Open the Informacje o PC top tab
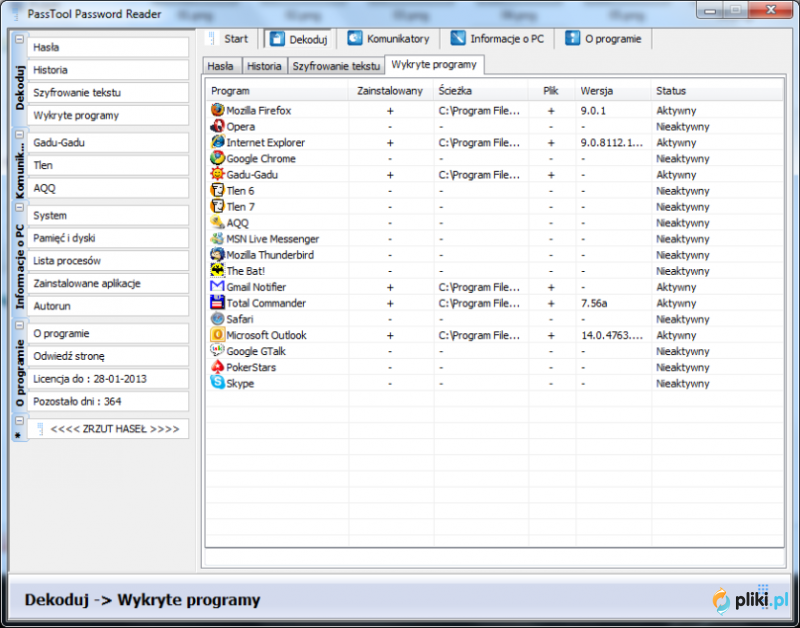The height and width of the screenshot is (628, 800). coord(497,39)
